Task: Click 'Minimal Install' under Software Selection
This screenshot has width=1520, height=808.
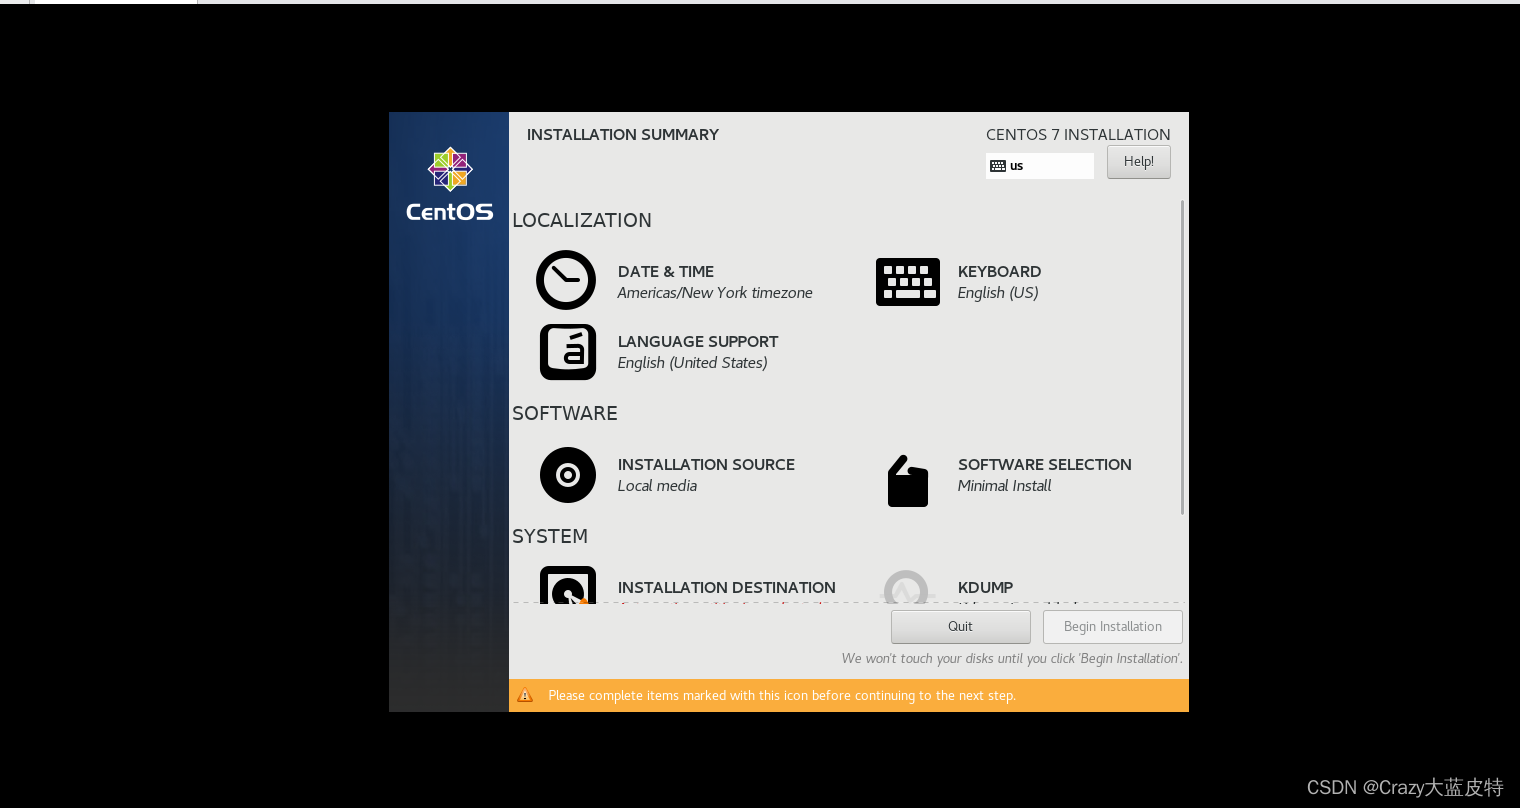Action: (x=1004, y=485)
